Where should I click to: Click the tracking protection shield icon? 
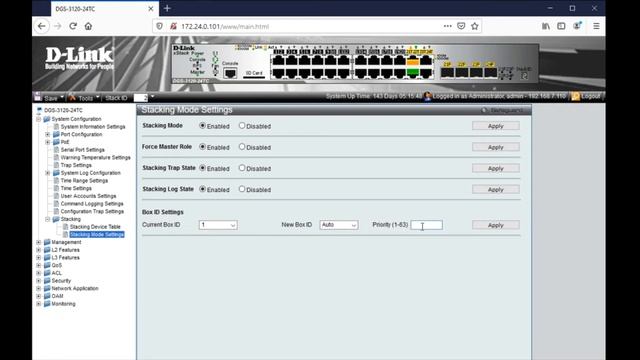[x=160, y=26]
